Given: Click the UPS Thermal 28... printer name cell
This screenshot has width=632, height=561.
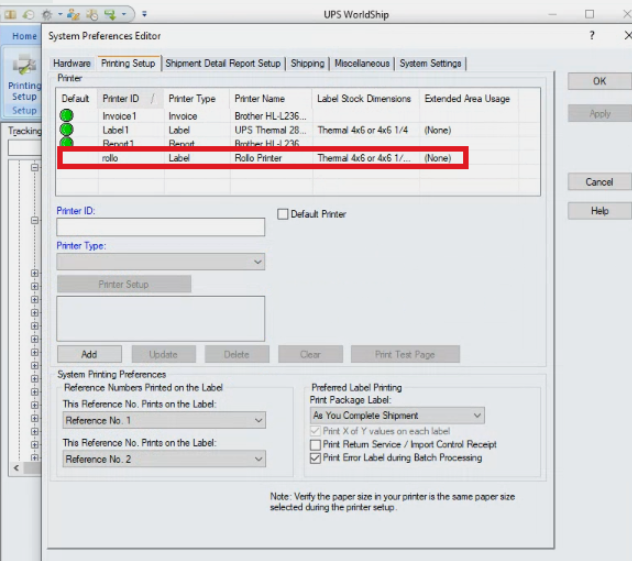Looking at the screenshot, I should (x=270, y=130).
